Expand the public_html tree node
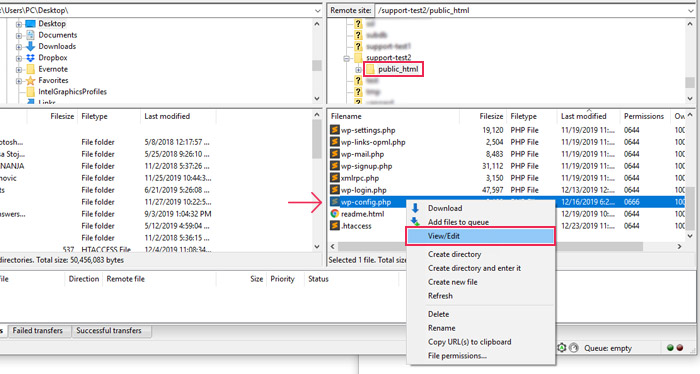Image resolution: width=700 pixels, height=374 pixels. (x=358, y=70)
